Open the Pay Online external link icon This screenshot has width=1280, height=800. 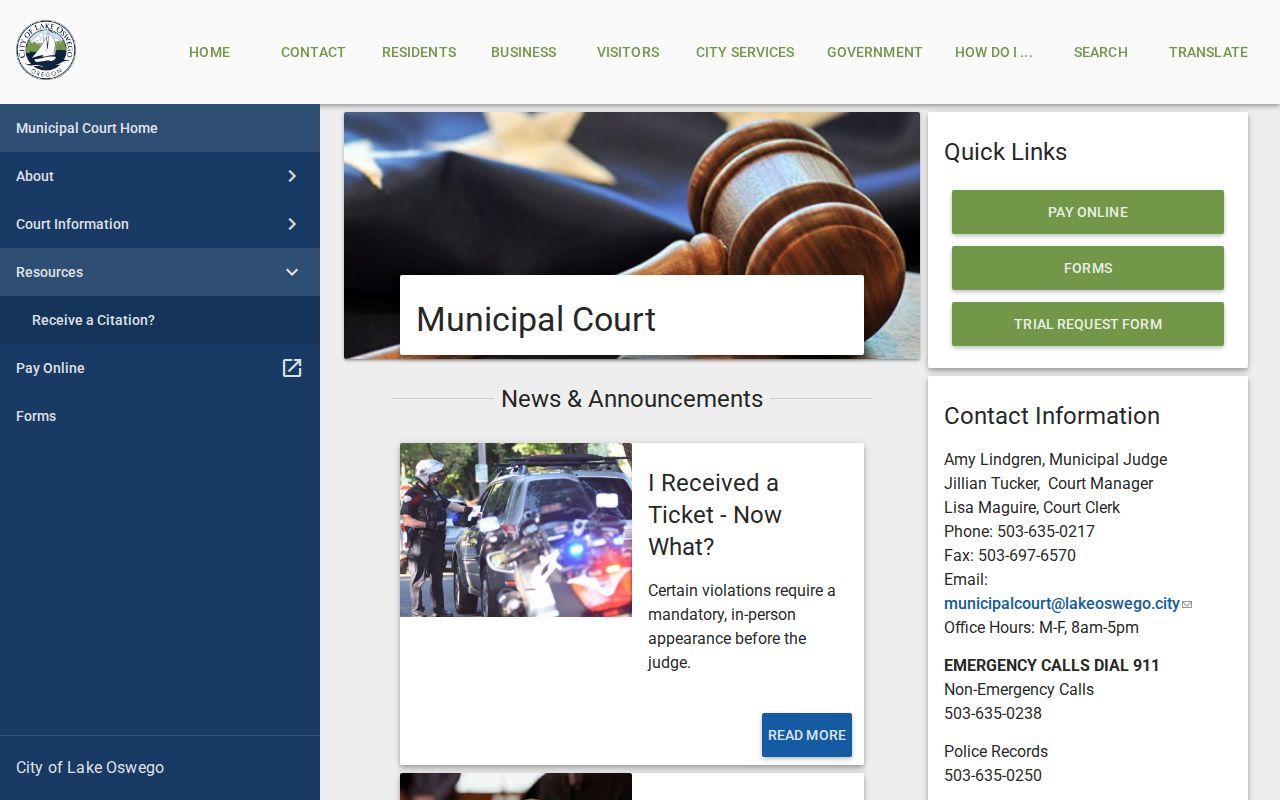pyautogui.click(x=292, y=368)
